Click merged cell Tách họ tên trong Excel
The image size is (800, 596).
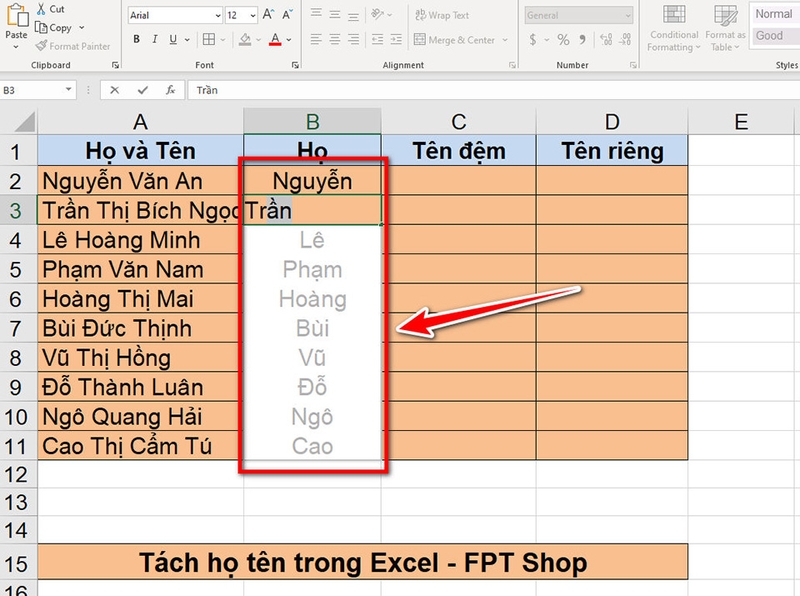click(363, 562)
